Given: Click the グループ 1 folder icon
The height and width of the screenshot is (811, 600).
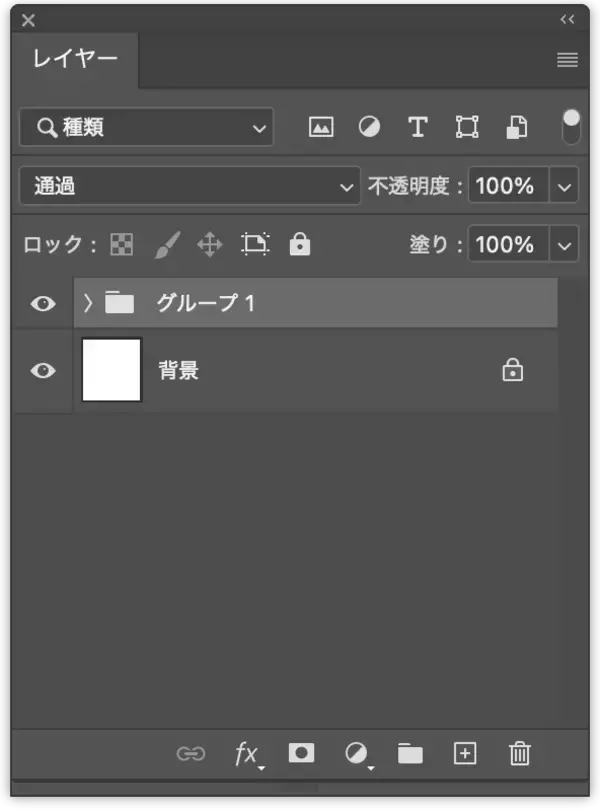Looking at the screenshot, I should (x=119, y=303).
